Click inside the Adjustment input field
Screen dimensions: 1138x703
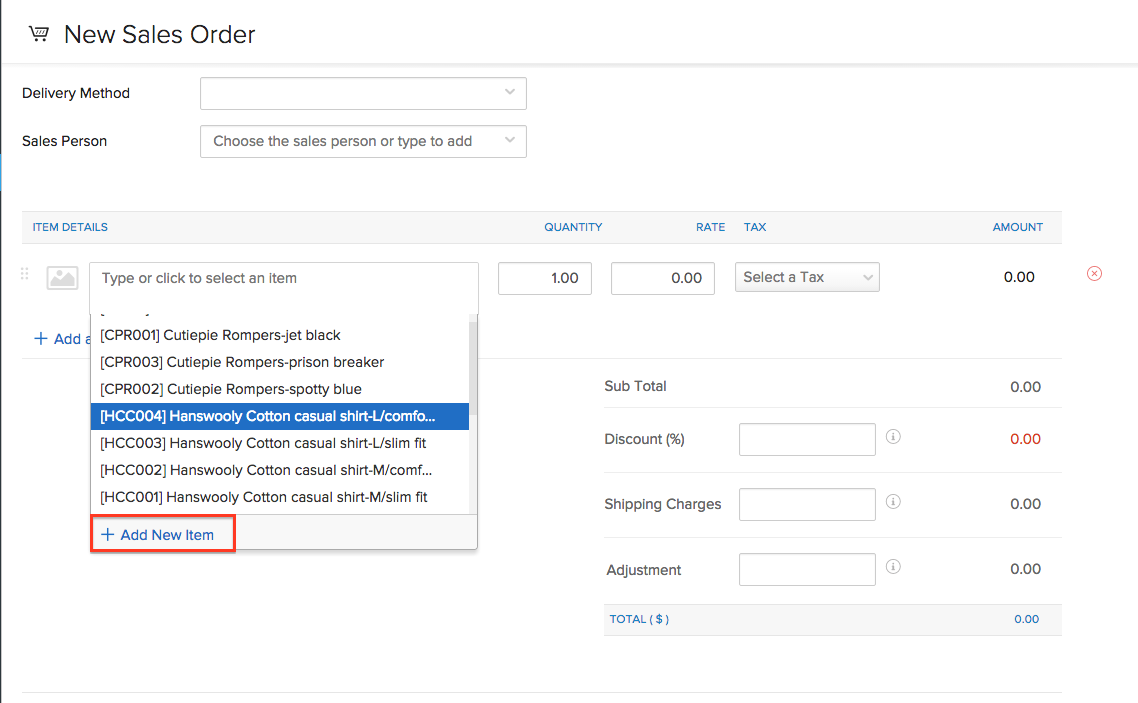coord(807,569)
